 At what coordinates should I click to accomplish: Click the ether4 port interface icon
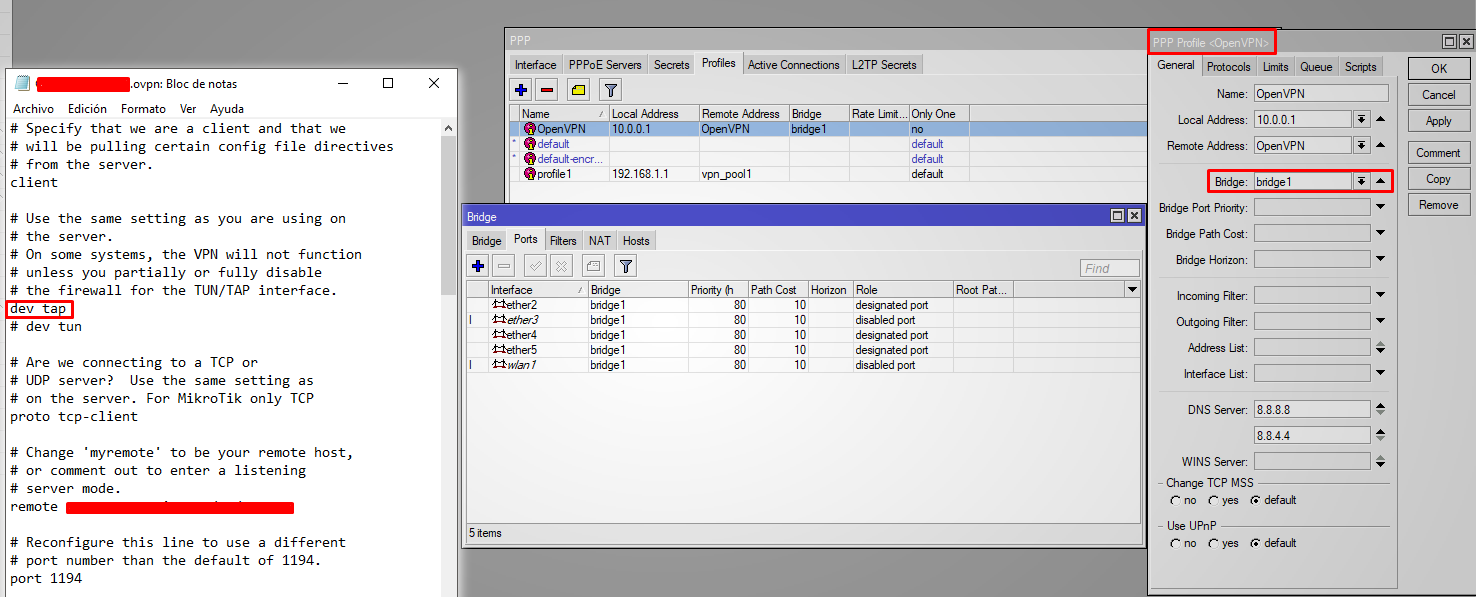click(498, 335)
